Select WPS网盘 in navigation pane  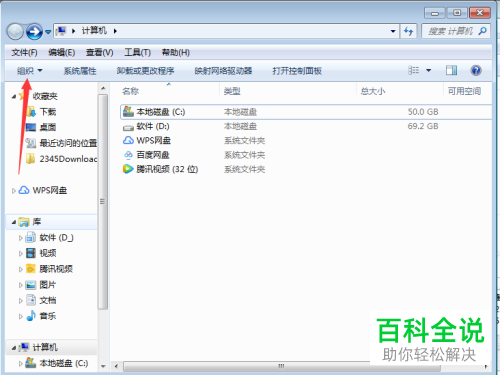[x=49, y=190]
